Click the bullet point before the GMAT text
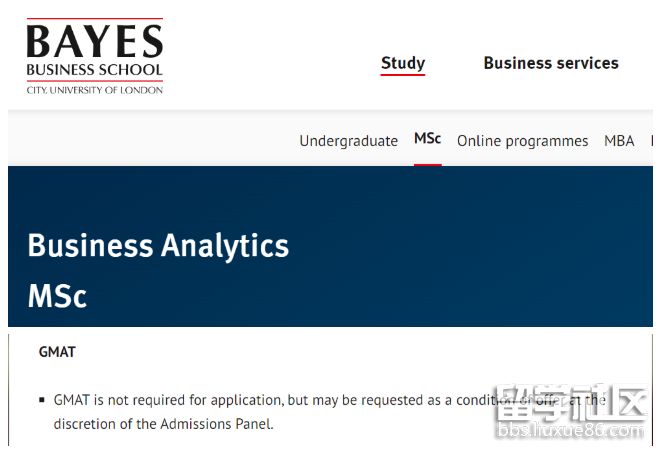Image resolution: width=661 pixels, height=452 pixels. 42,400
